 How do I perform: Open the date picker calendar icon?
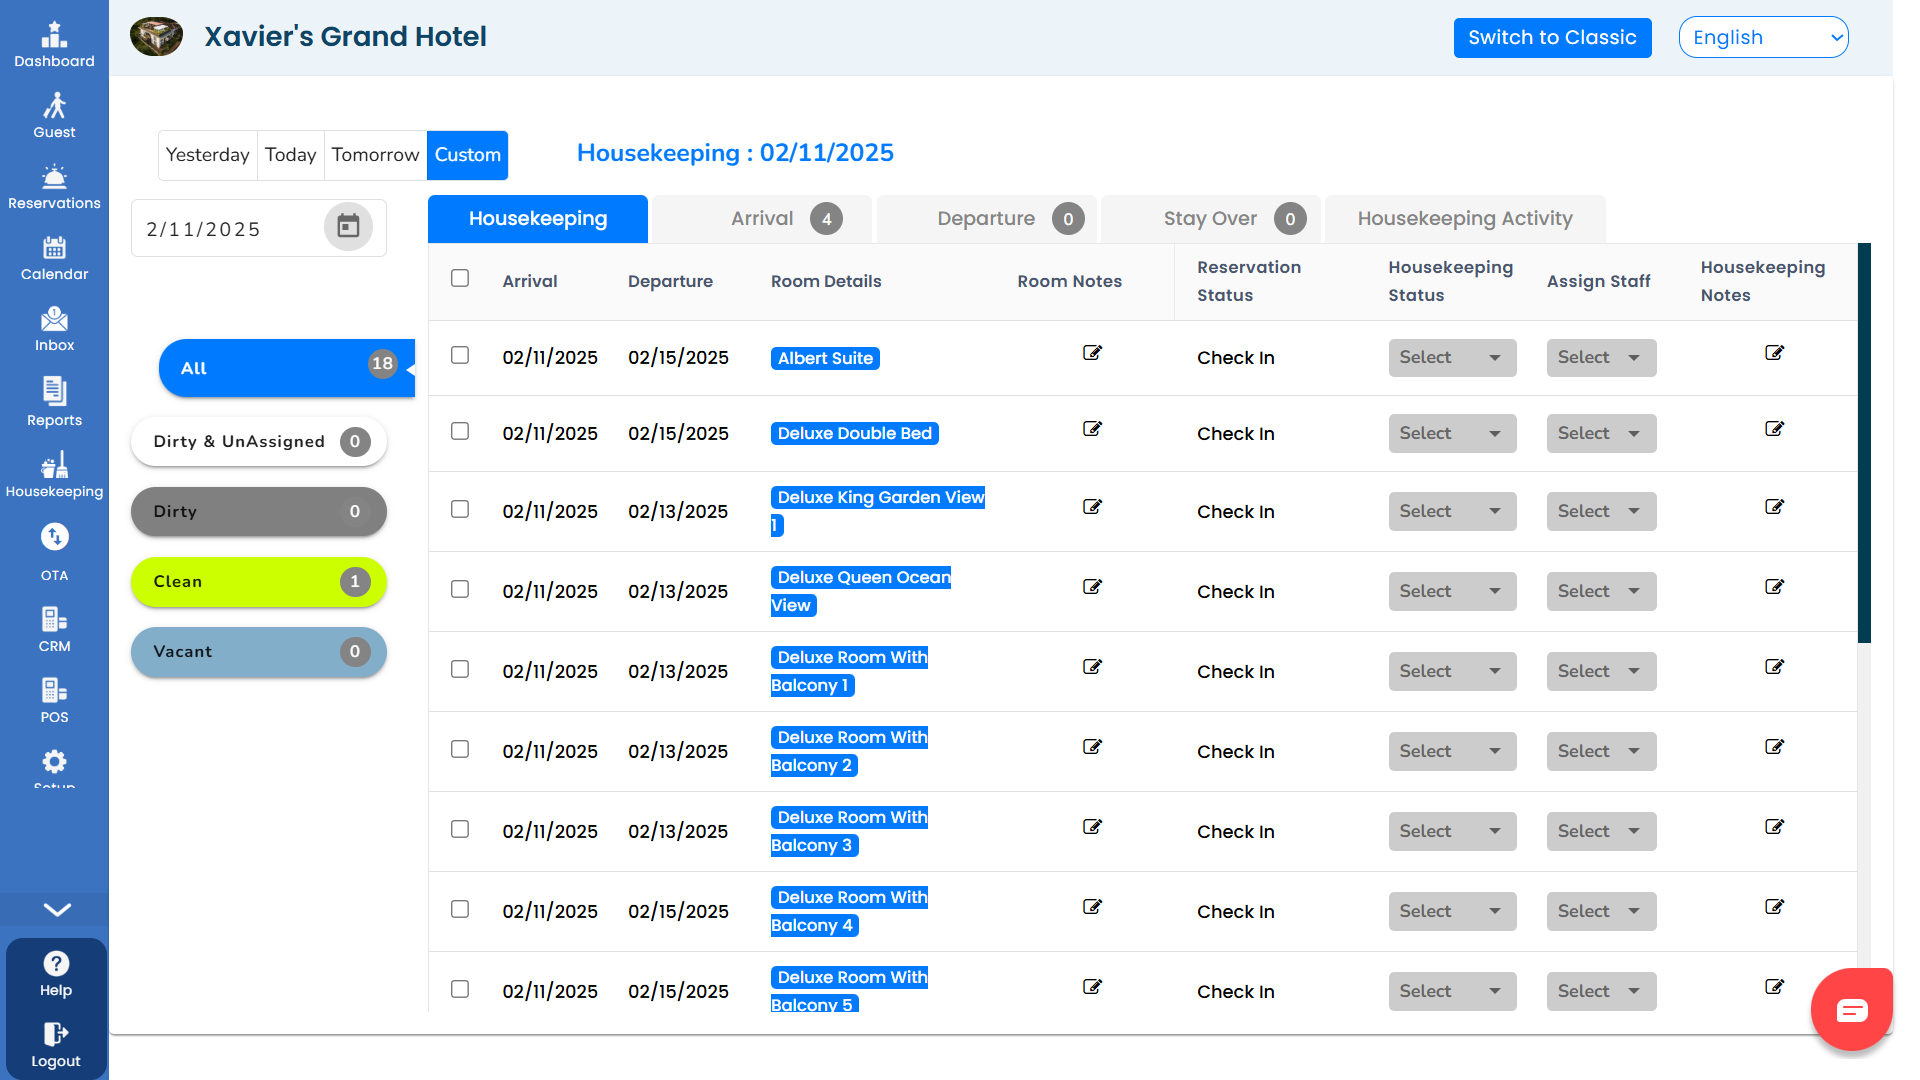coord(348,226)
